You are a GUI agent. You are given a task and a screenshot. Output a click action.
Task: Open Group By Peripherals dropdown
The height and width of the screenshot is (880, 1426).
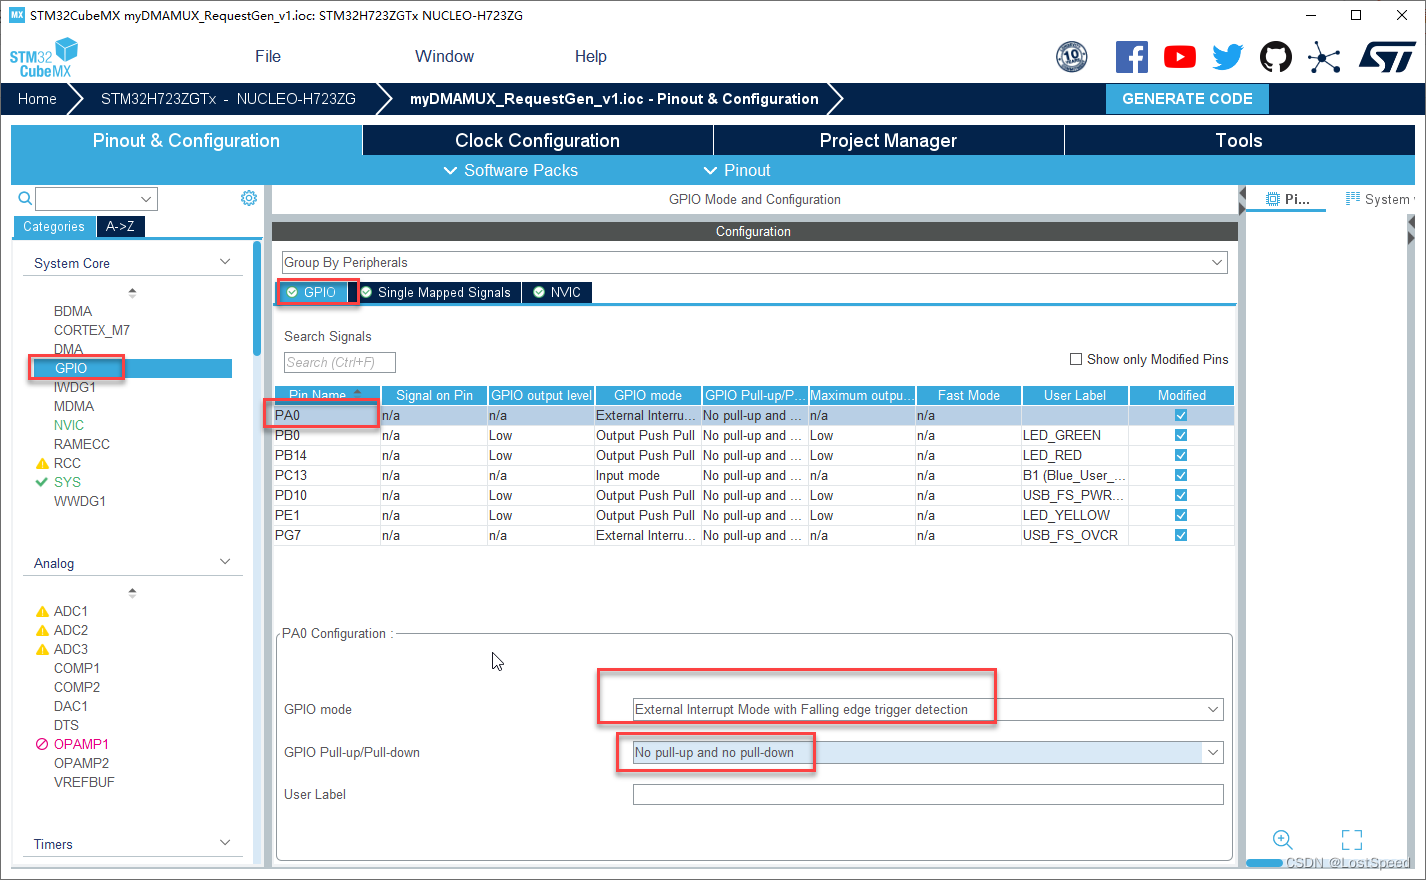click(754, 262)
